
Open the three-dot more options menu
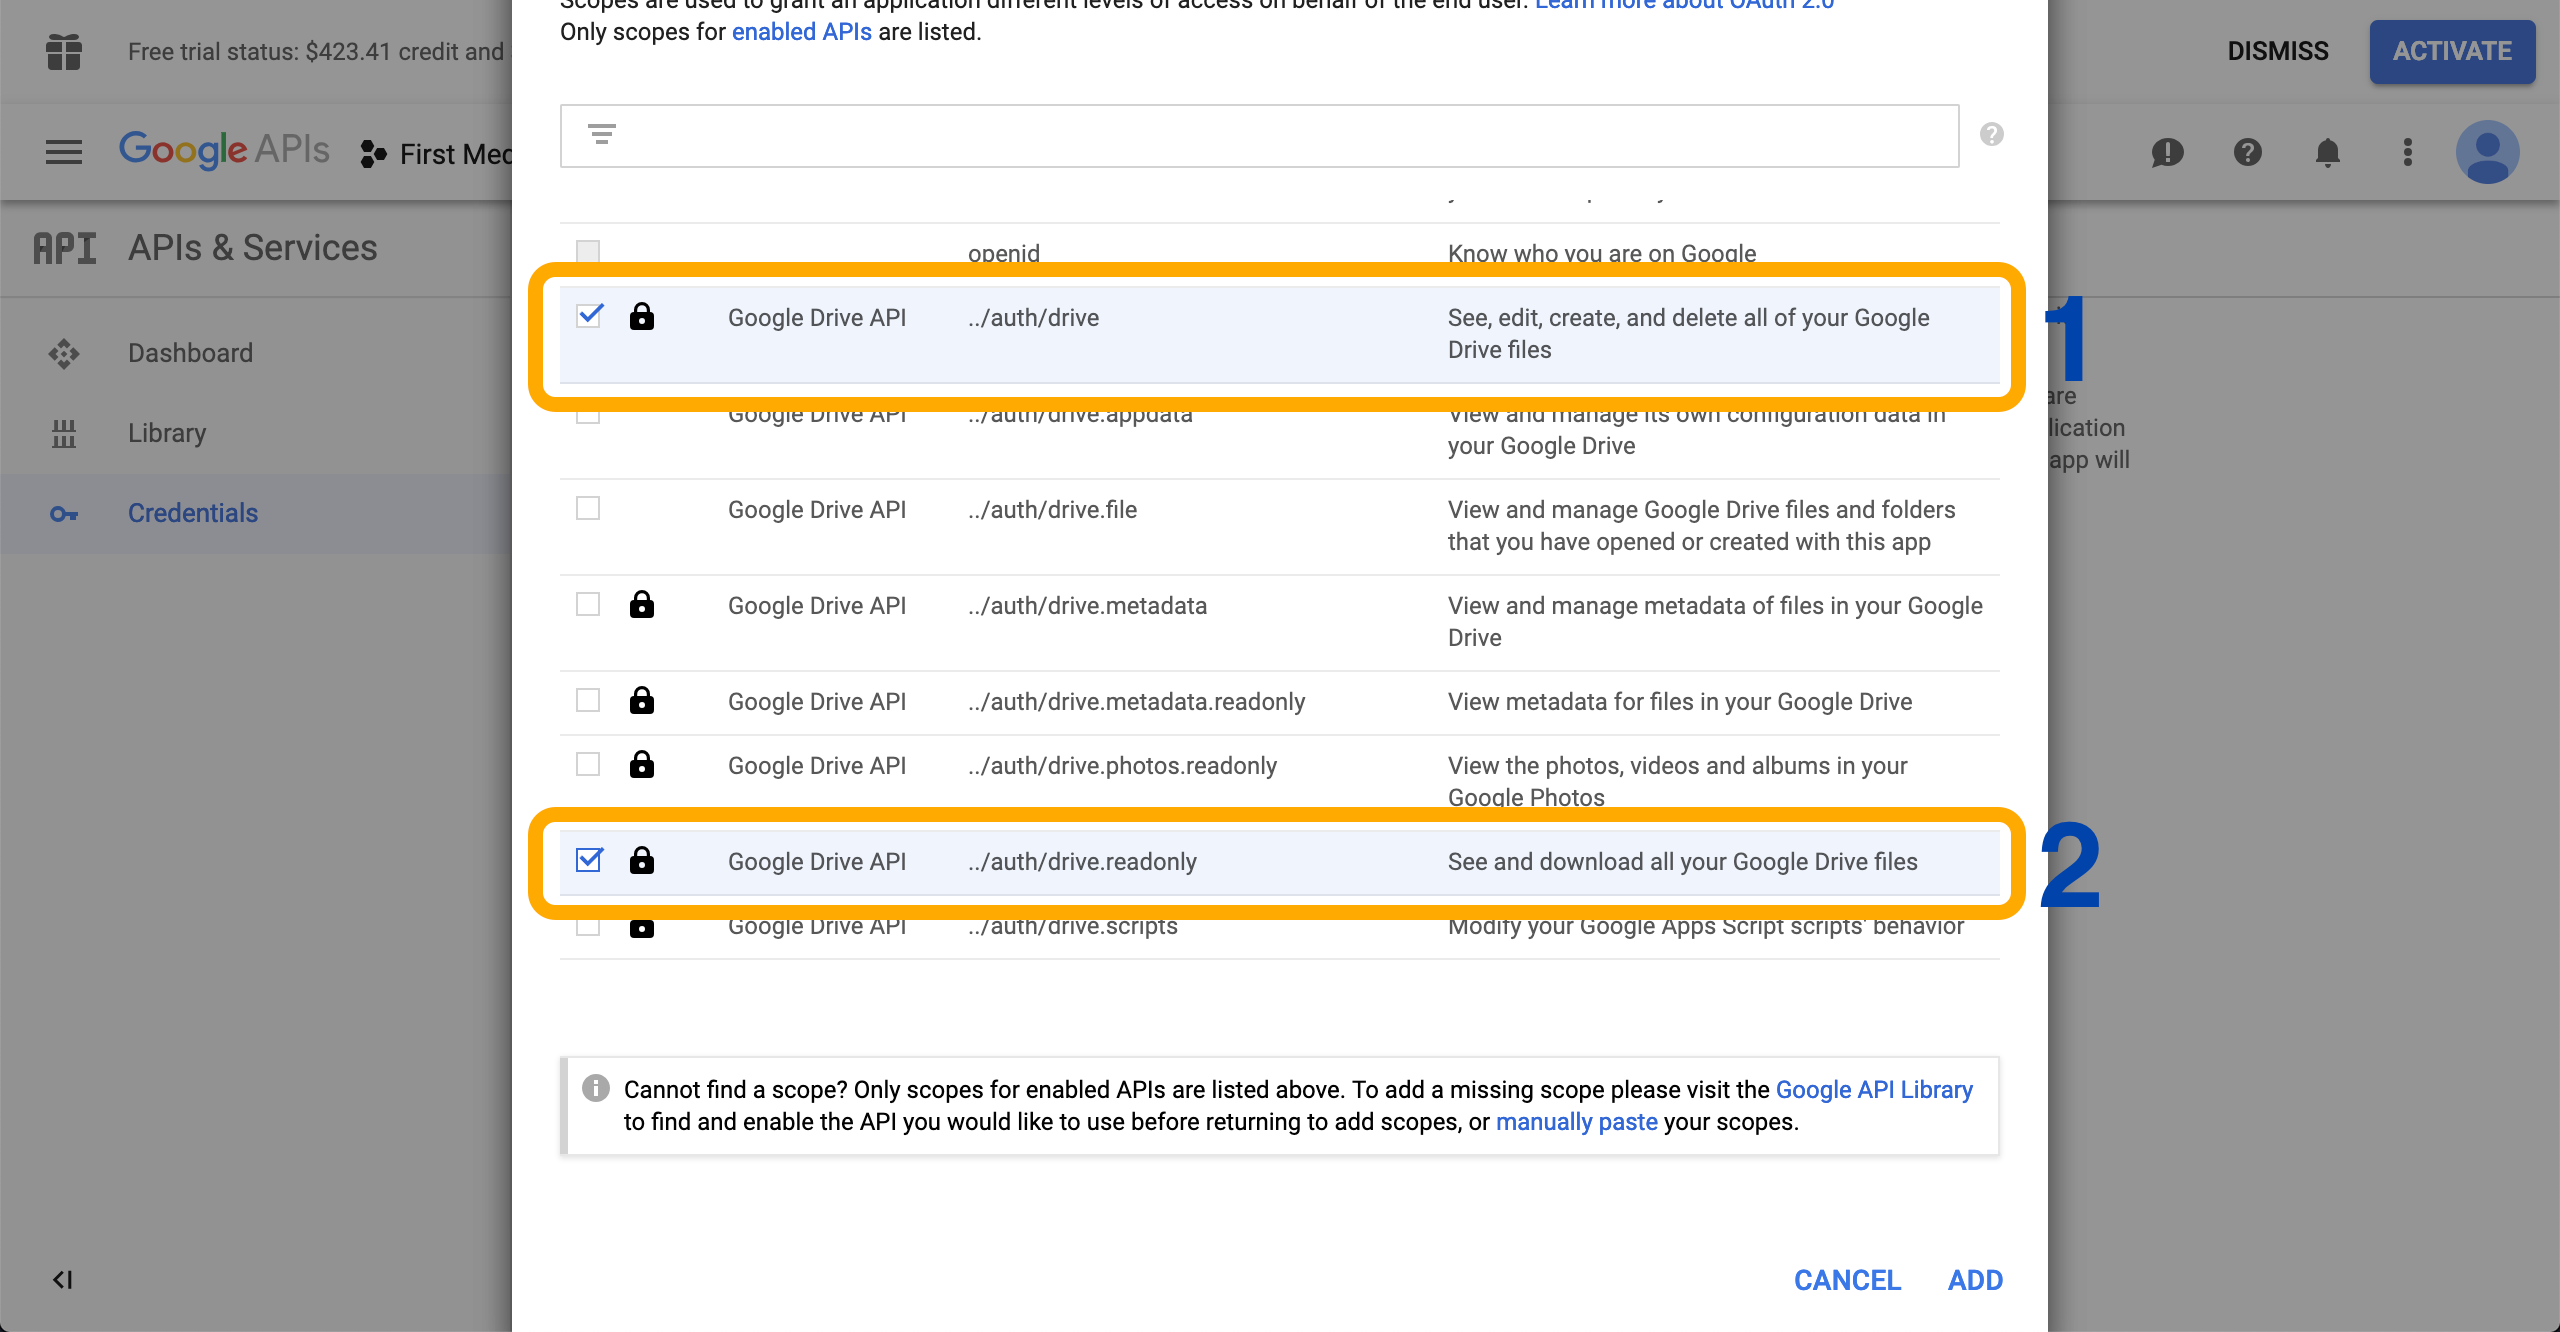click(x=2407, y=152)
